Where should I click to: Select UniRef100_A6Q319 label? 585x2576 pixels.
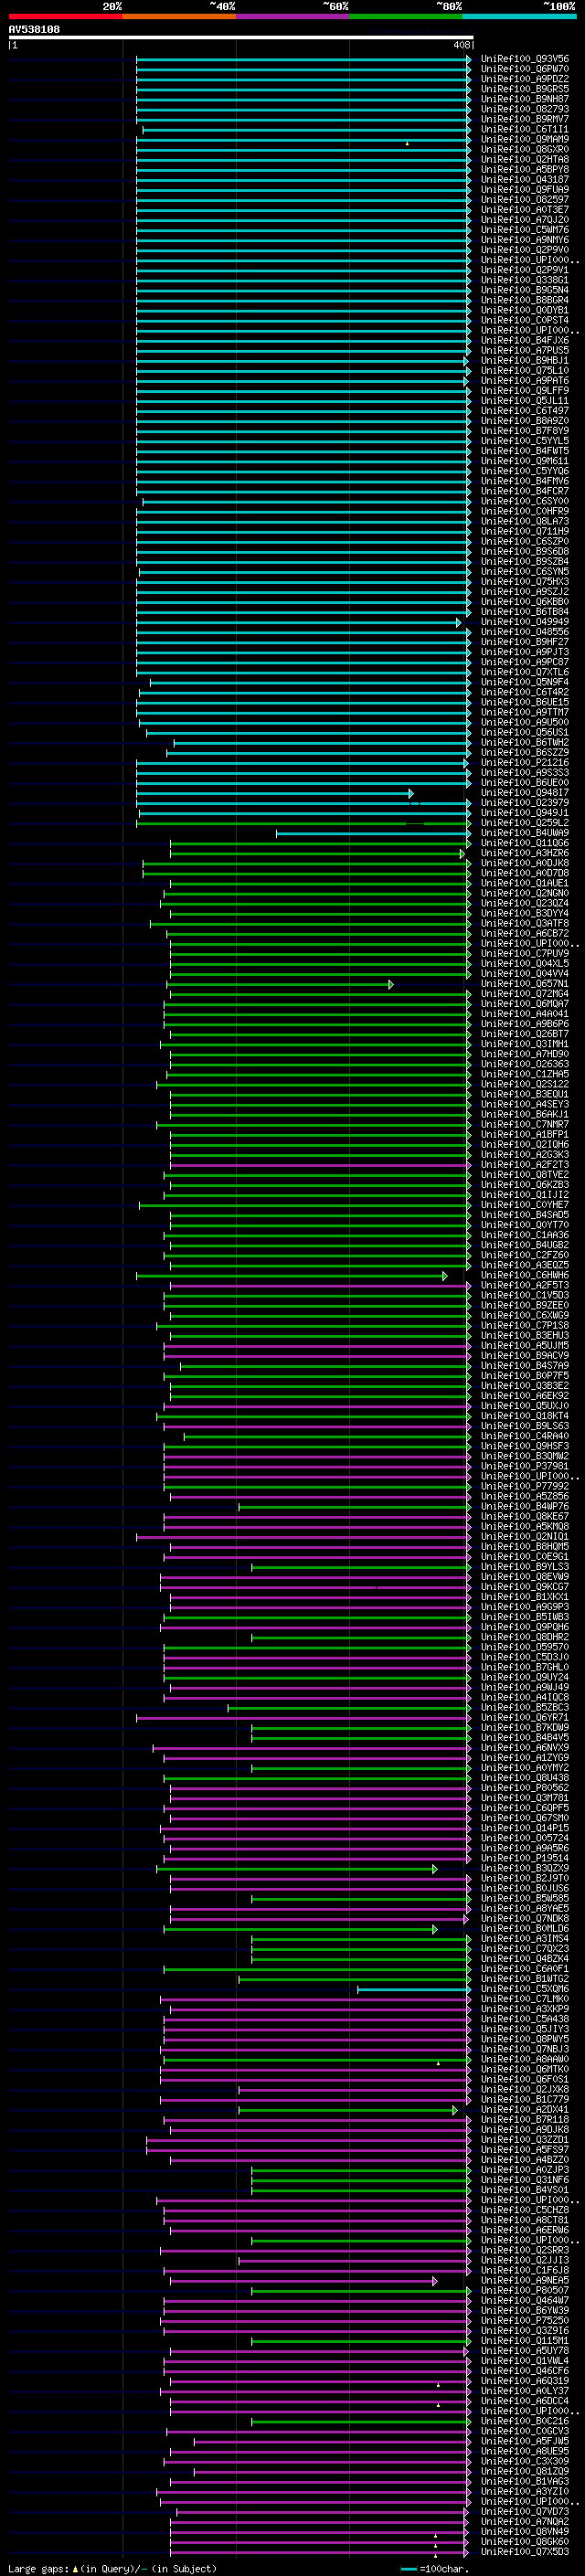[525, 2381]
